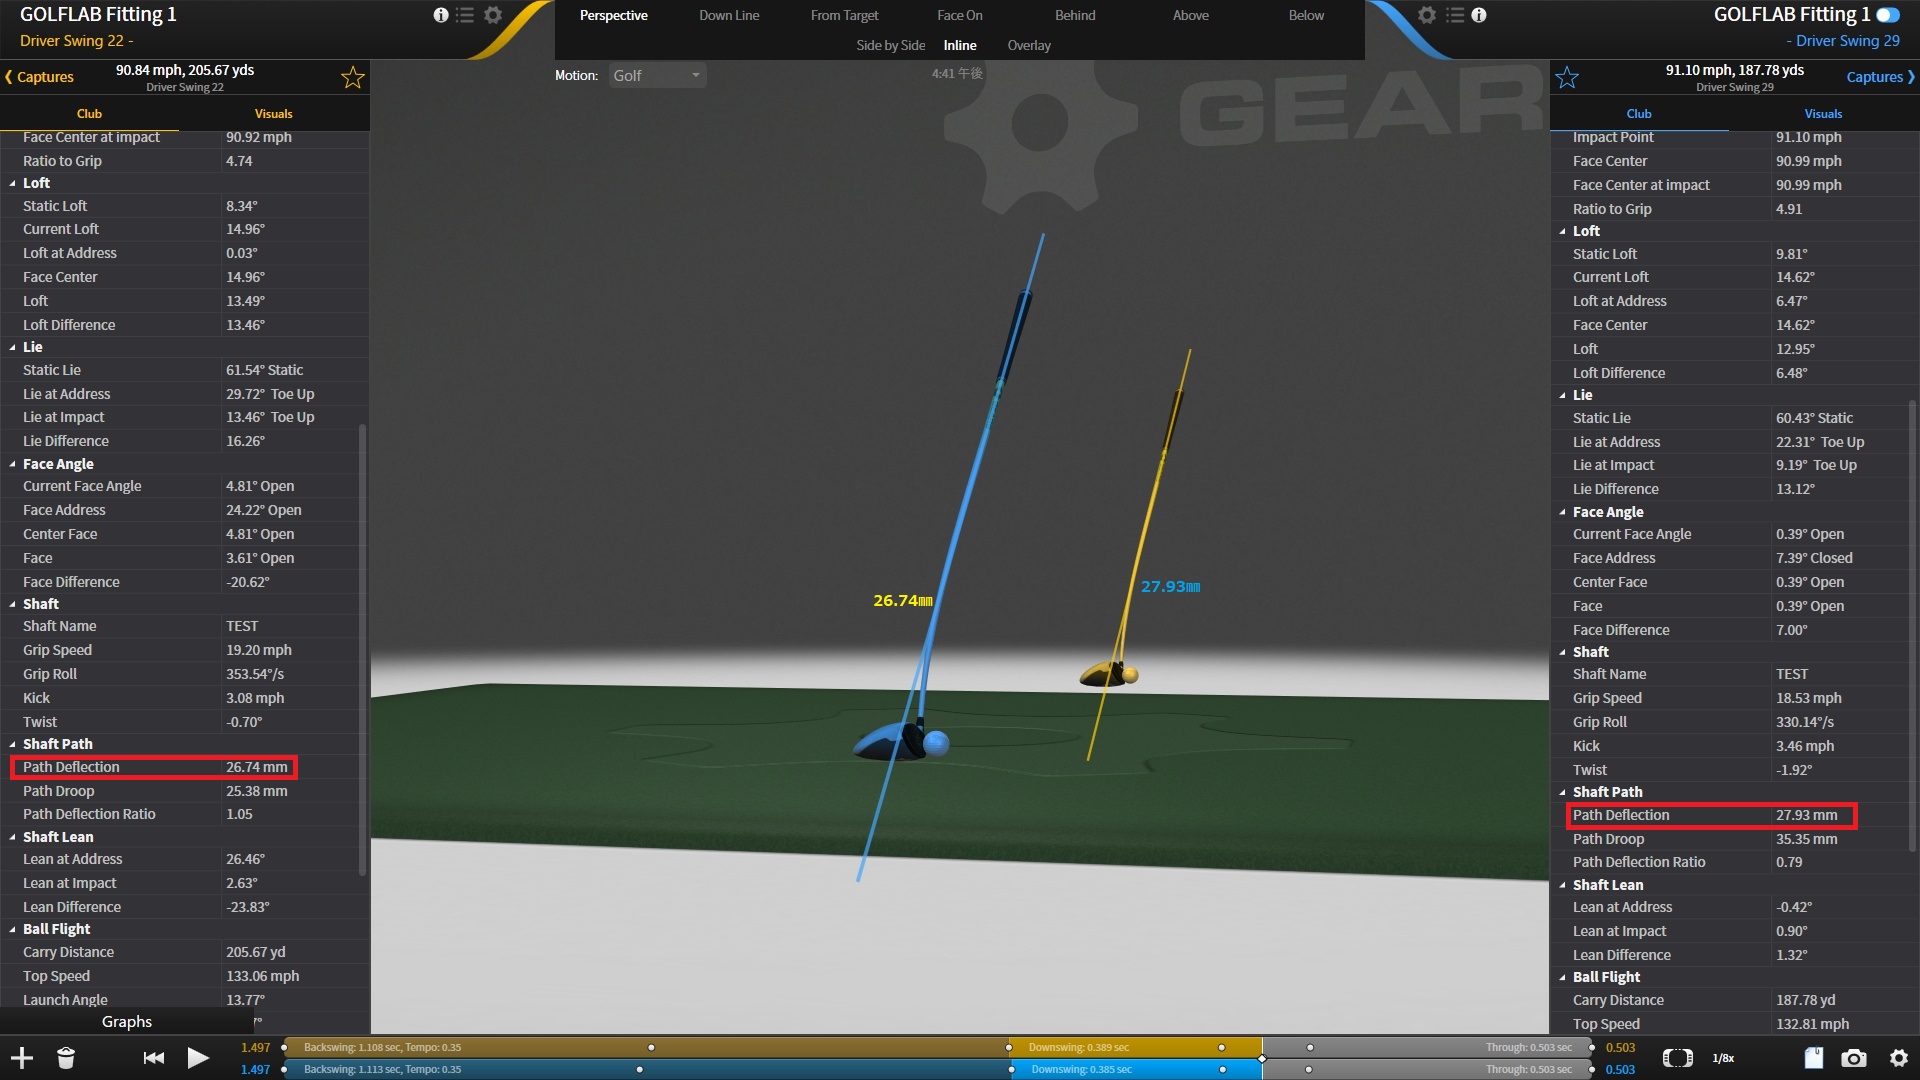Open left panel info icon
1920x1080 pixels.
[x=441, y=15]
